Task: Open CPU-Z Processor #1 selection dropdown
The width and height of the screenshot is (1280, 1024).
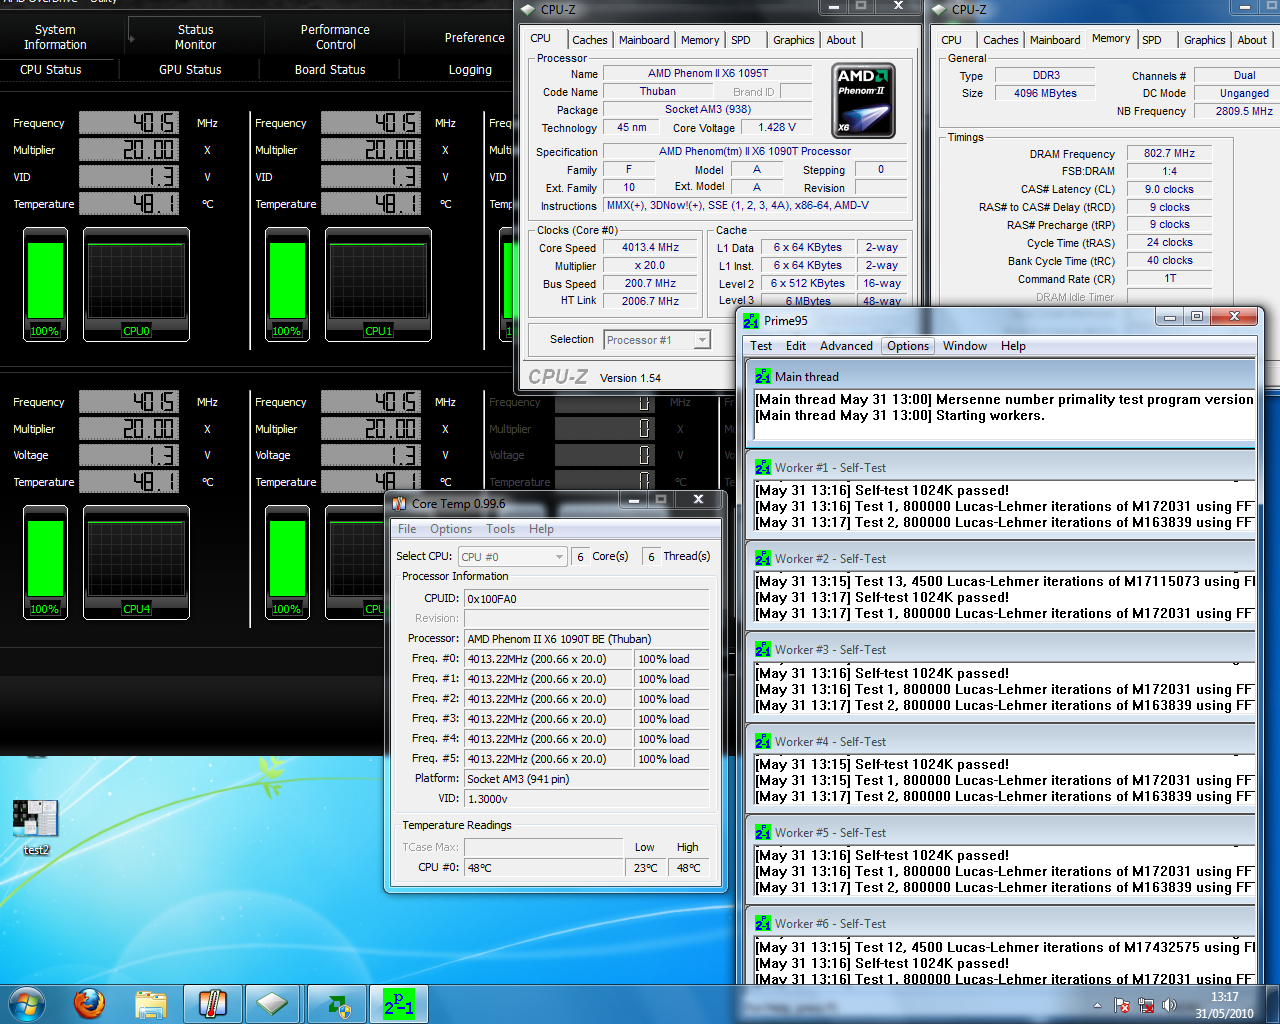Action: tap(657, 340)
